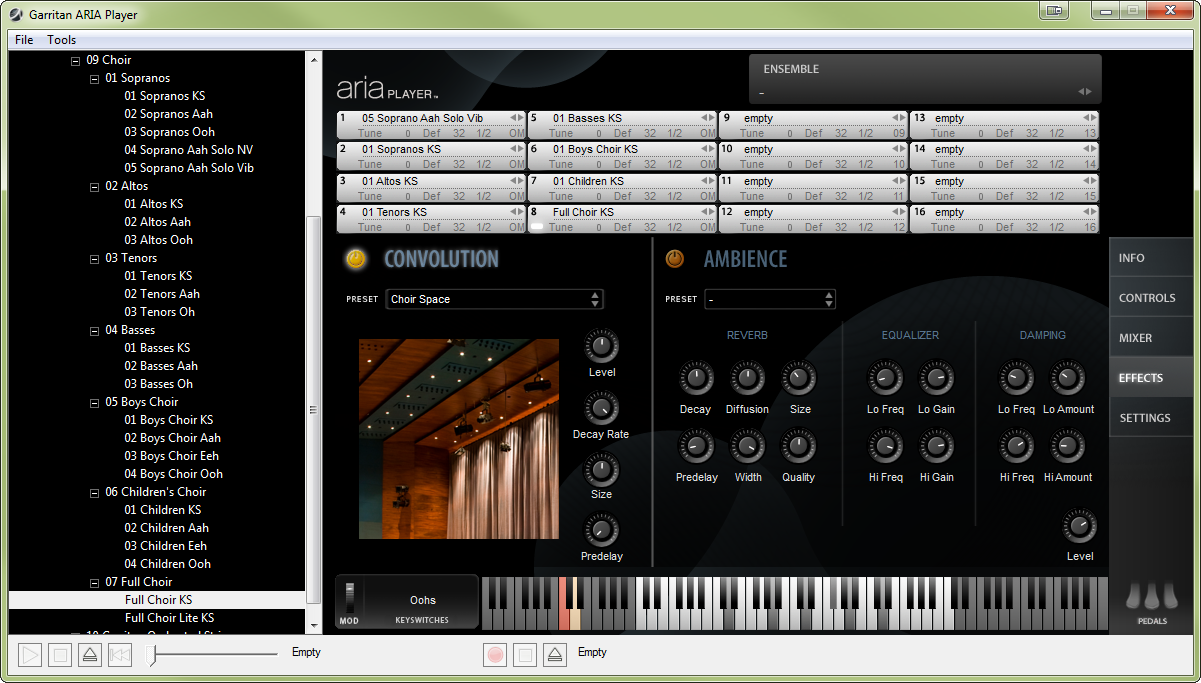Click the Reverb Diffusion knob
The width and height of the screenshot is (1201, 683).
coord(747,378)
